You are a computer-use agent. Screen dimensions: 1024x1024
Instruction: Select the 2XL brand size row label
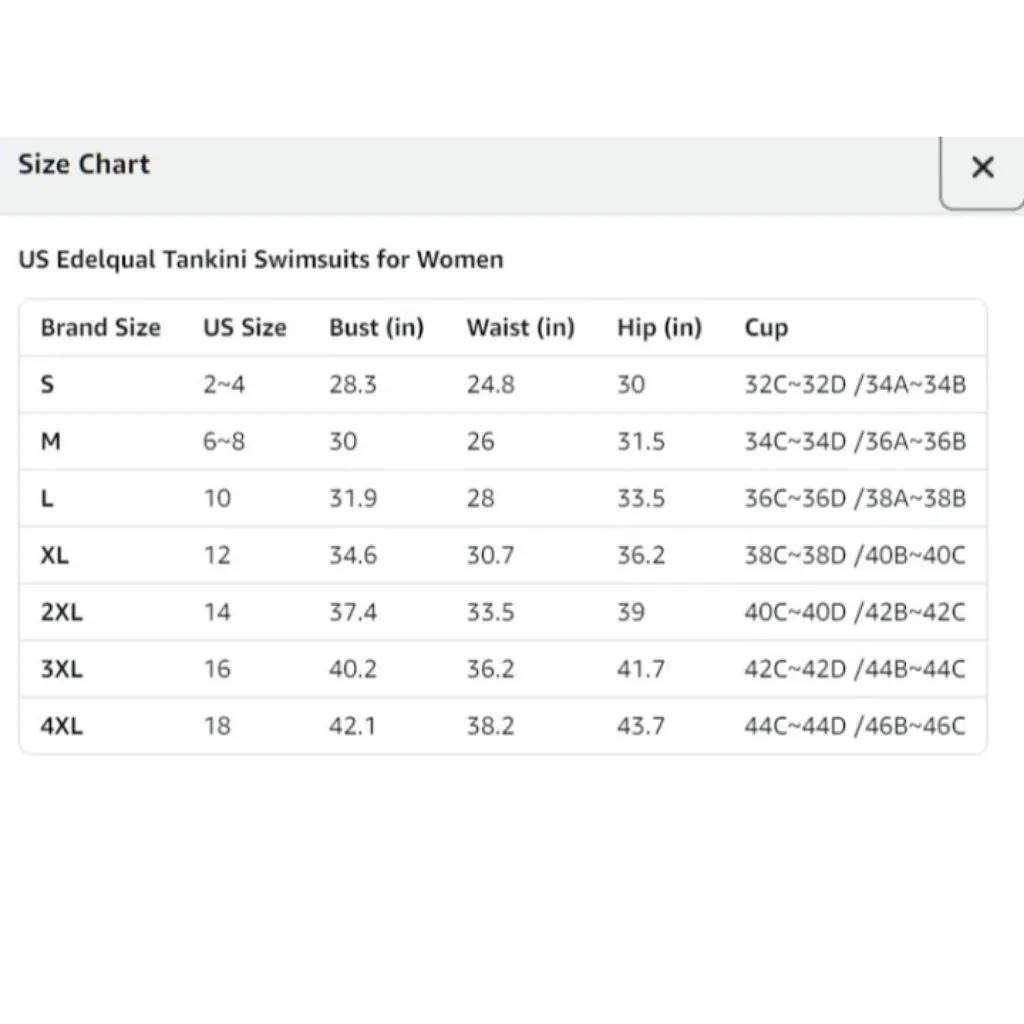tap(61, 613)
